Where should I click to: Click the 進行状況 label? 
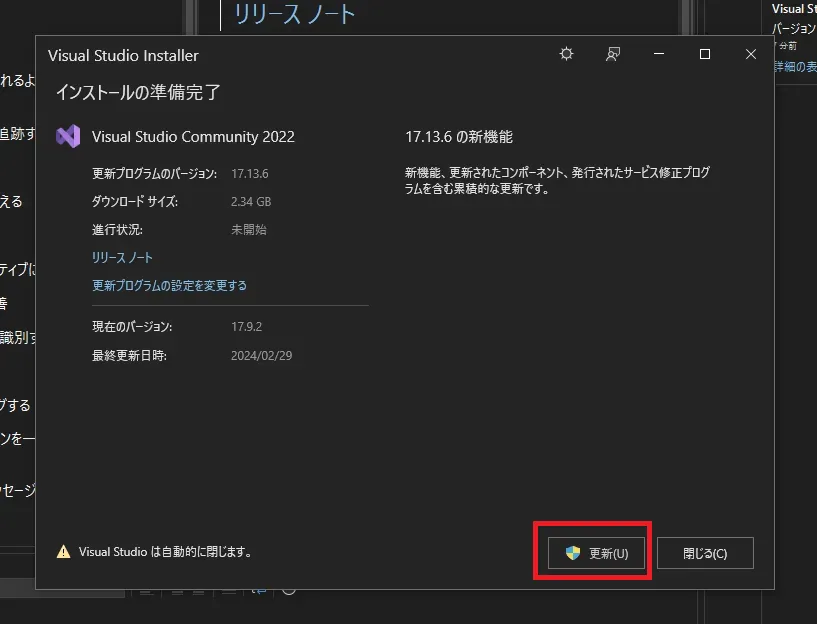coord(117,230)
